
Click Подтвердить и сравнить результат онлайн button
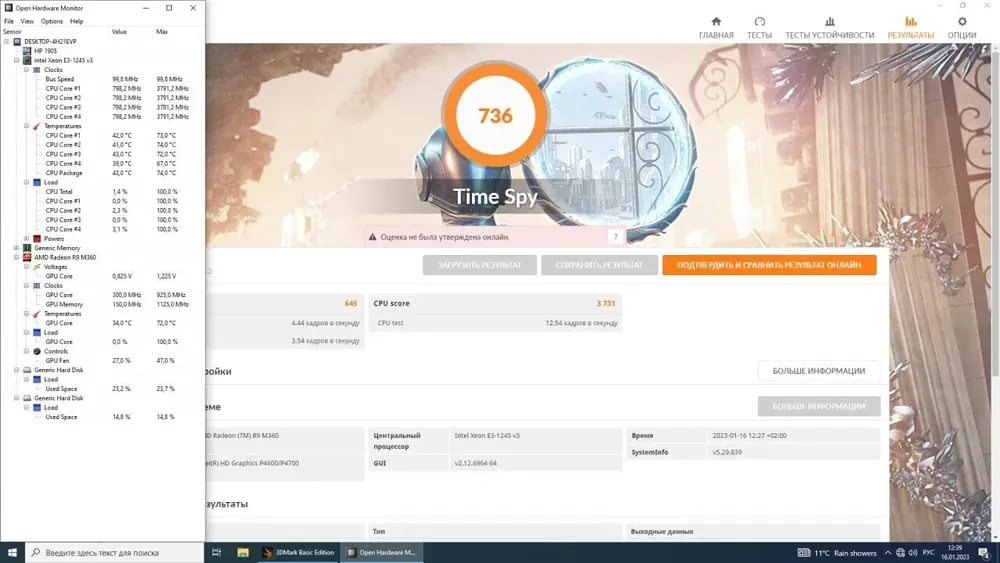(768, 265)
